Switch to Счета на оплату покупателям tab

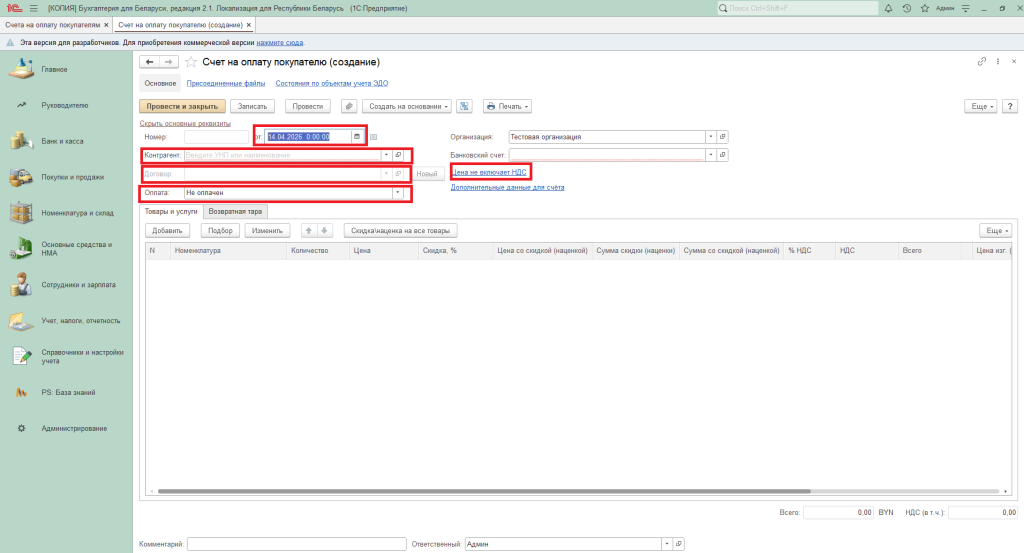(x=52, y=24)
